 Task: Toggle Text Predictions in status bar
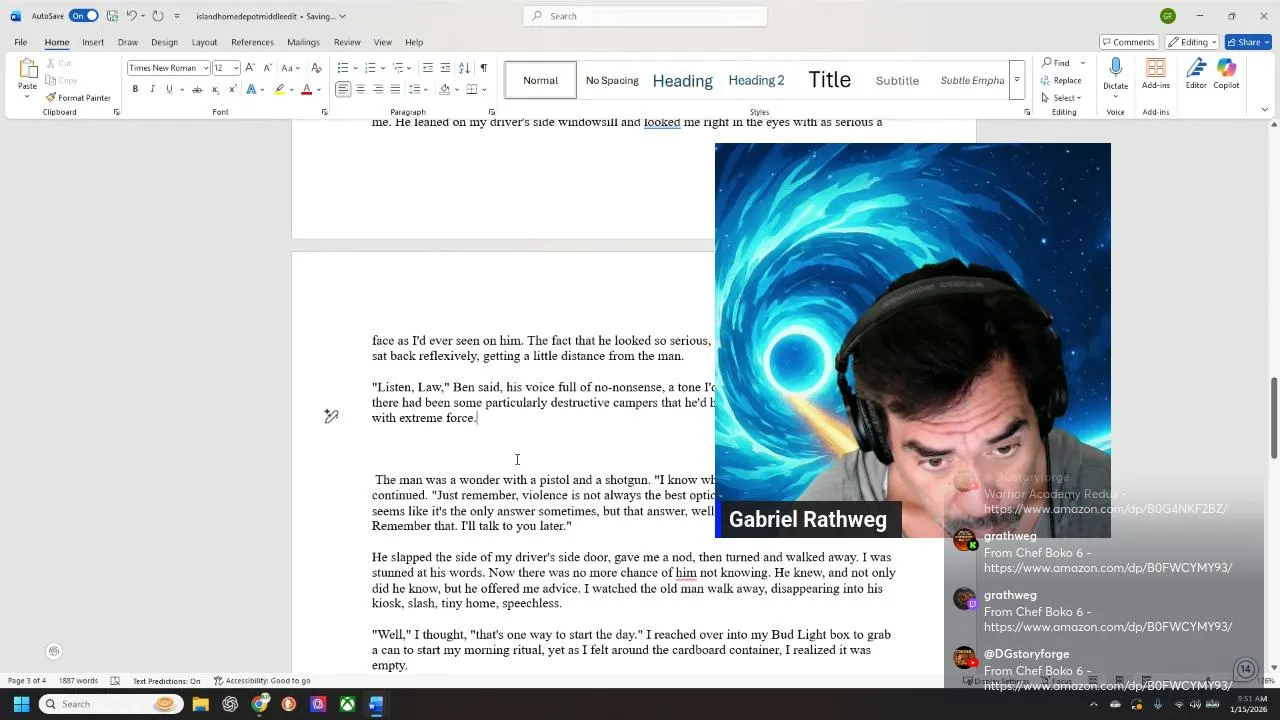[166, 681]
